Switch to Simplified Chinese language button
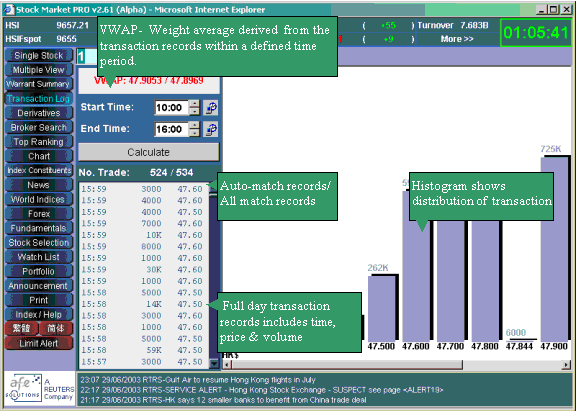This screenshot has width=576, height=411. pyautogui.click(x=55, y=328)
